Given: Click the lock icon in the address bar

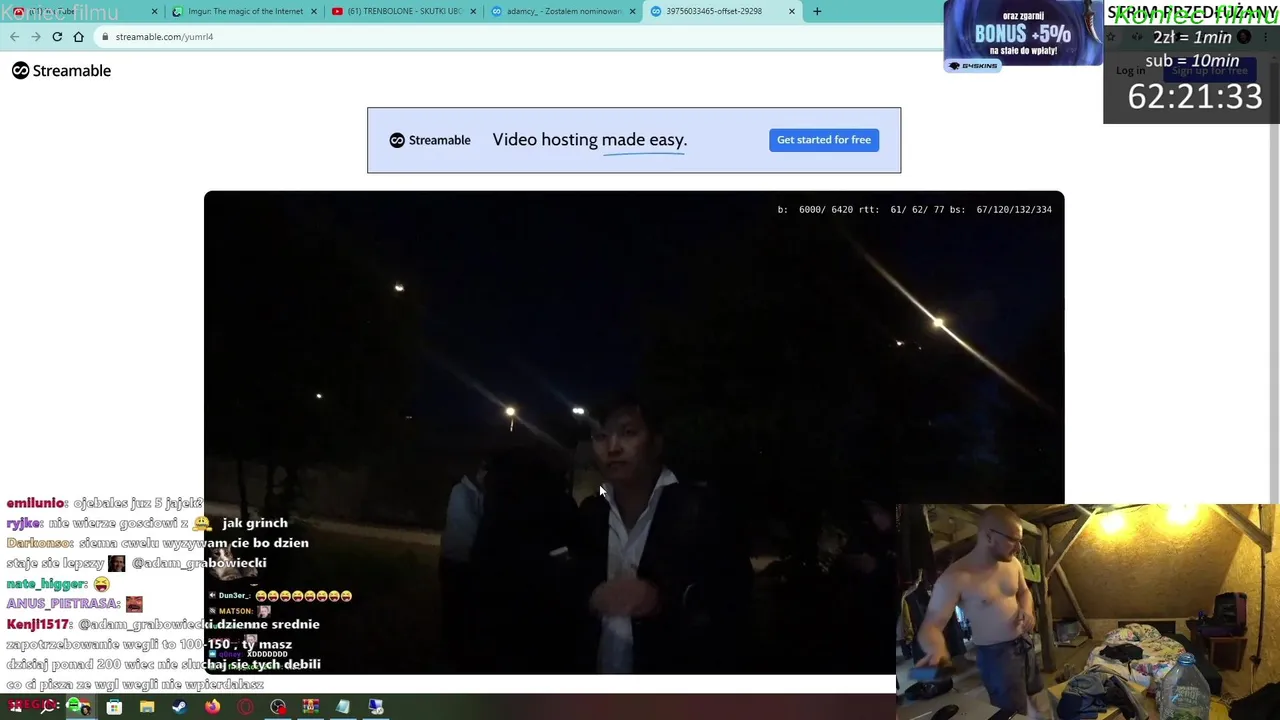Looking at the screenshot, I should [x=105, y=37].
